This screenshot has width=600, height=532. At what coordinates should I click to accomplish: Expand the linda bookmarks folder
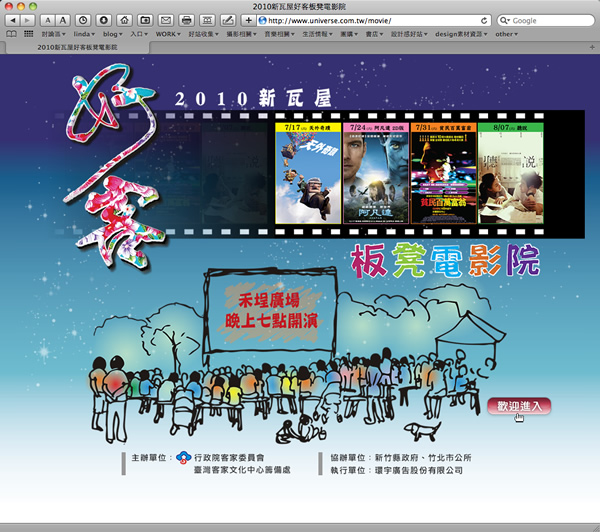point(84,34)
